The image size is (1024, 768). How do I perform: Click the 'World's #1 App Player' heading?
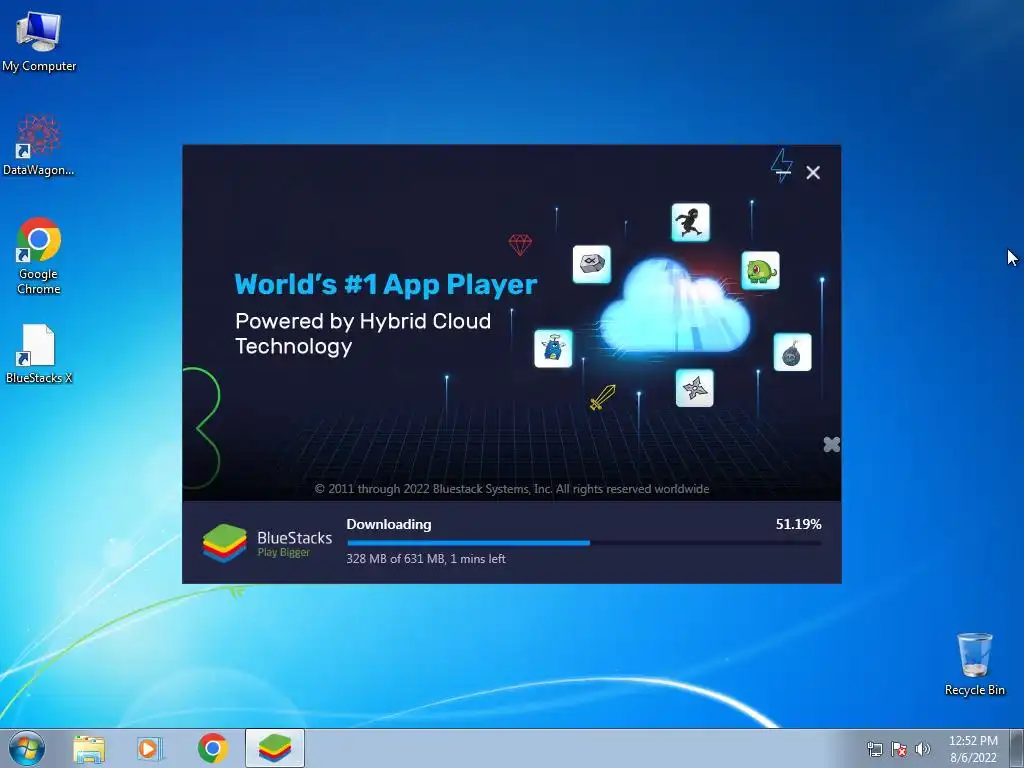(385, 284)
